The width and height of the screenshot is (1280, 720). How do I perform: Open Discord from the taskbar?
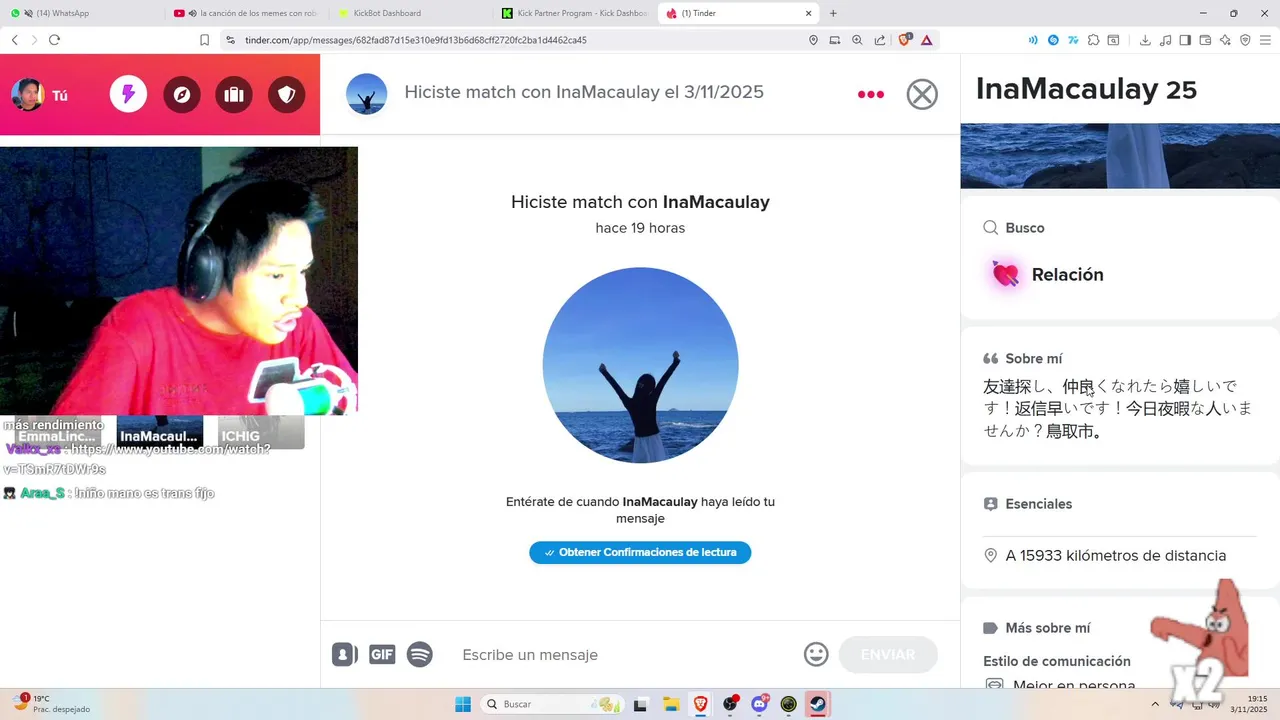click(759, 704)
